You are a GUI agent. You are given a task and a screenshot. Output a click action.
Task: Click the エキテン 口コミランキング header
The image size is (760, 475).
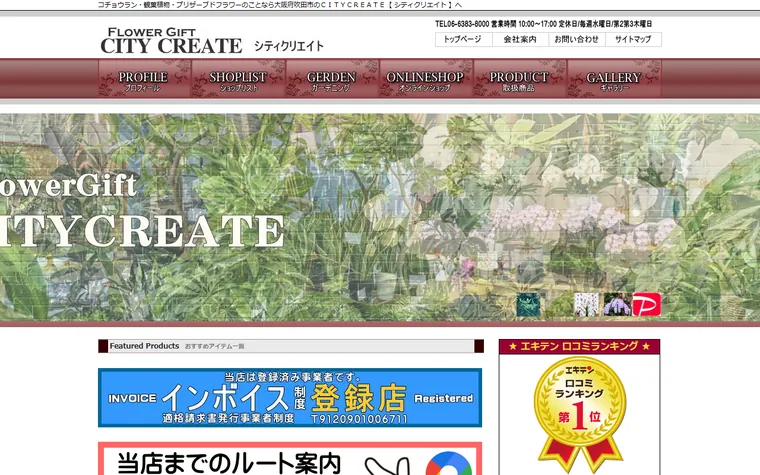coord(579,347)
